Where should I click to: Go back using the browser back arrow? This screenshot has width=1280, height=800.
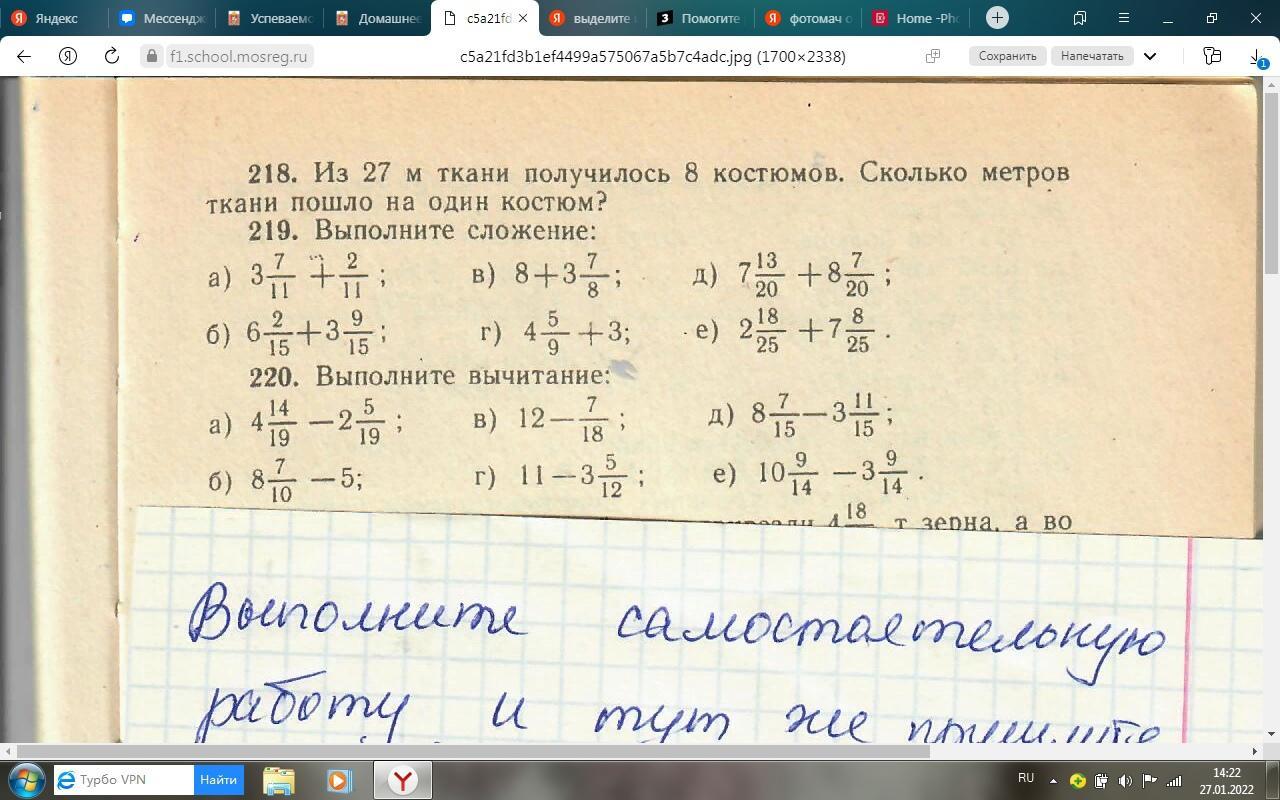(x=24, y=56)
